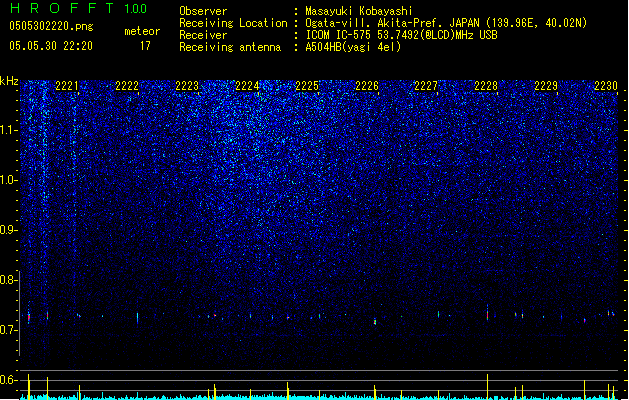This screenshot has width=629, height=400.
Task: Click the 2223 time axis label
Action: tap(187, 86)
